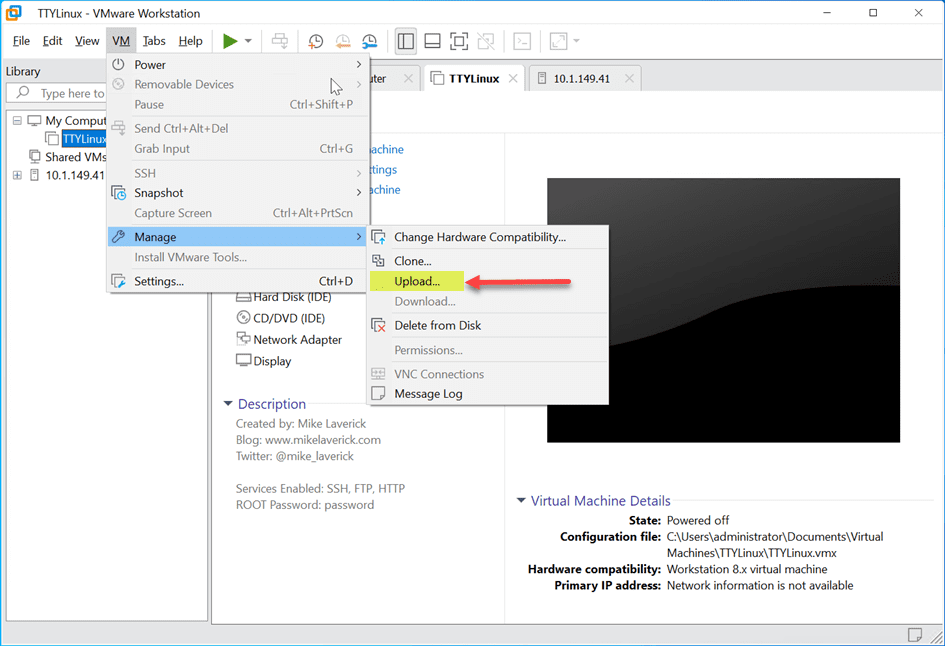Toggle the library sidebar view icon
Image resolution: width=945 pixels, height=646 pixels.
406,41
